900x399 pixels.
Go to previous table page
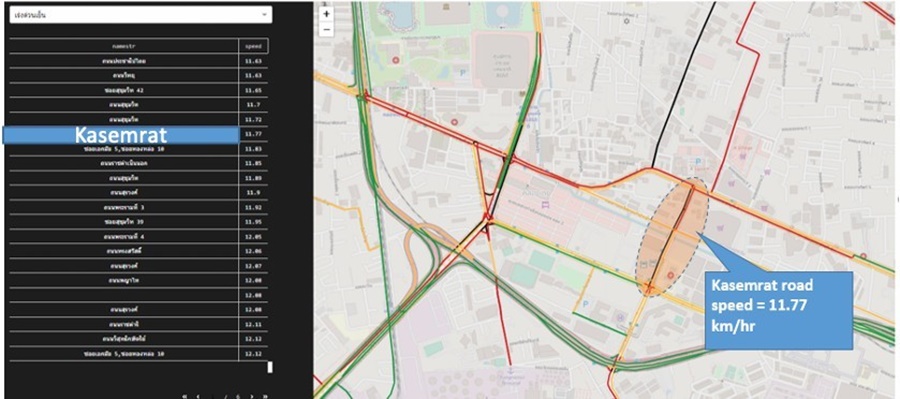(x=199, y=396)
